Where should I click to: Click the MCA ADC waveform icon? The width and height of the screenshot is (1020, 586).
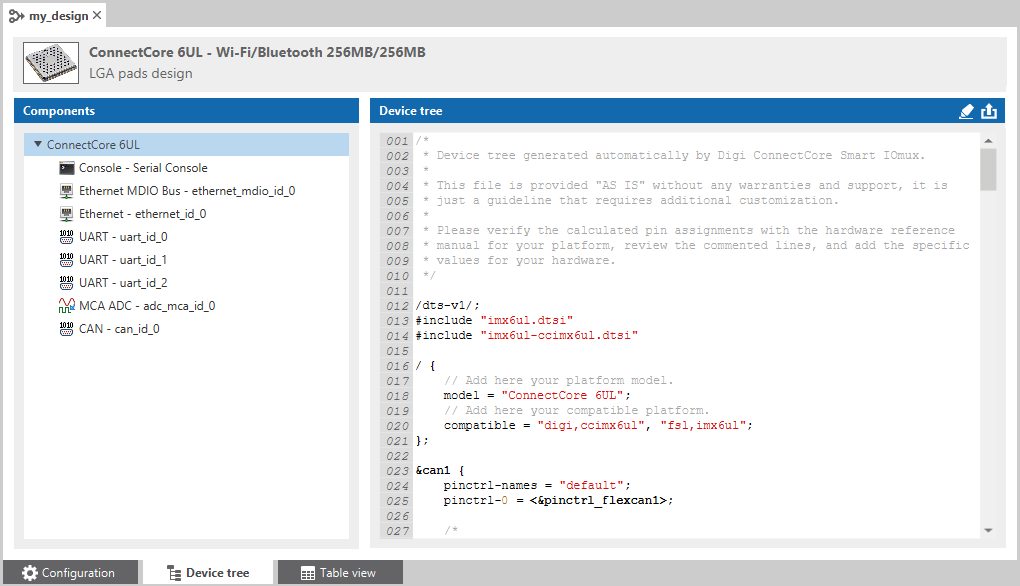[x=67, y=305]
